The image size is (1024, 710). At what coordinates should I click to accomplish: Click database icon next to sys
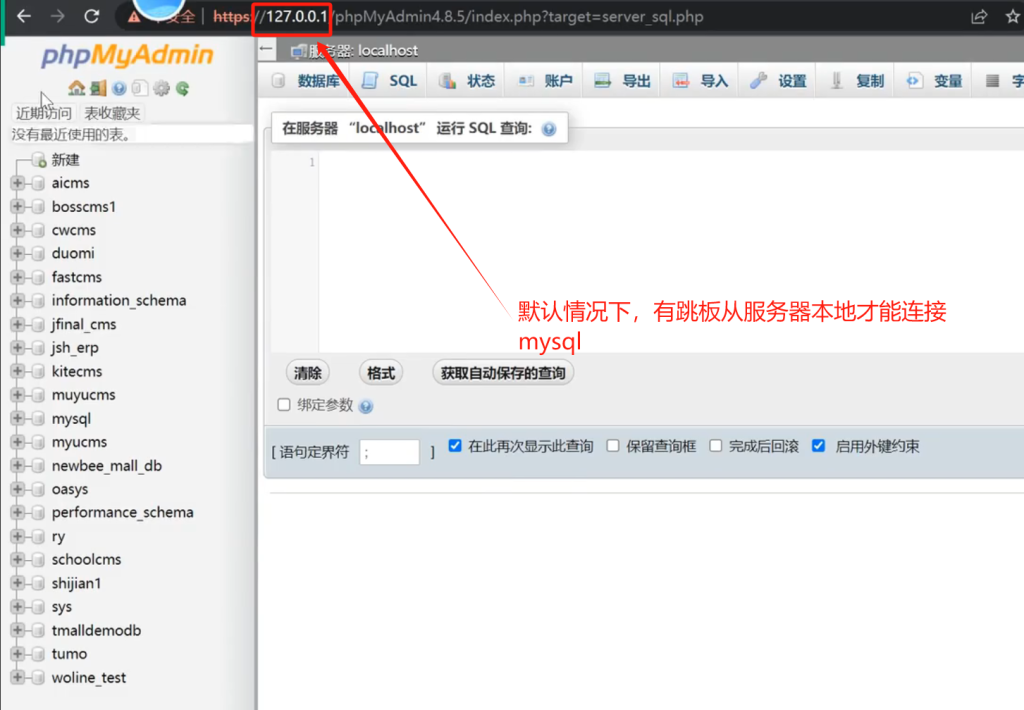click(38, 607)
